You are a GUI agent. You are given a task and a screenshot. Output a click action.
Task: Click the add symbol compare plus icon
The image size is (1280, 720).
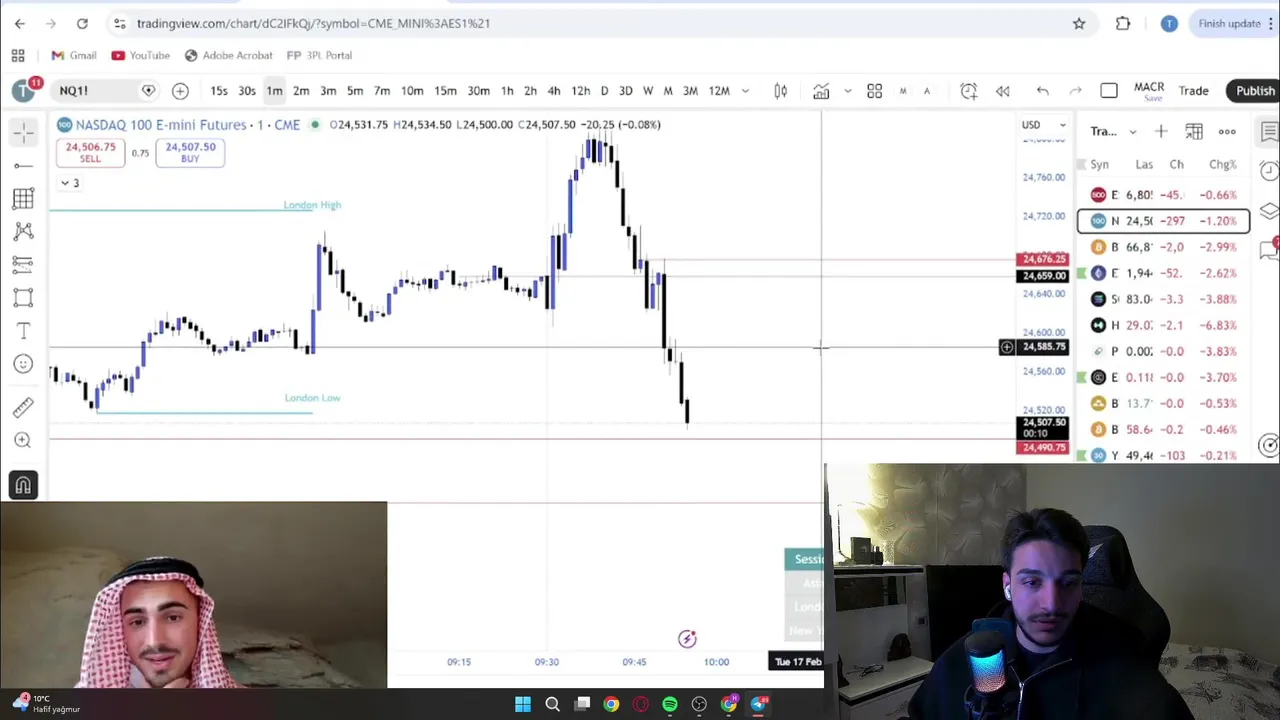click(180, 91)
